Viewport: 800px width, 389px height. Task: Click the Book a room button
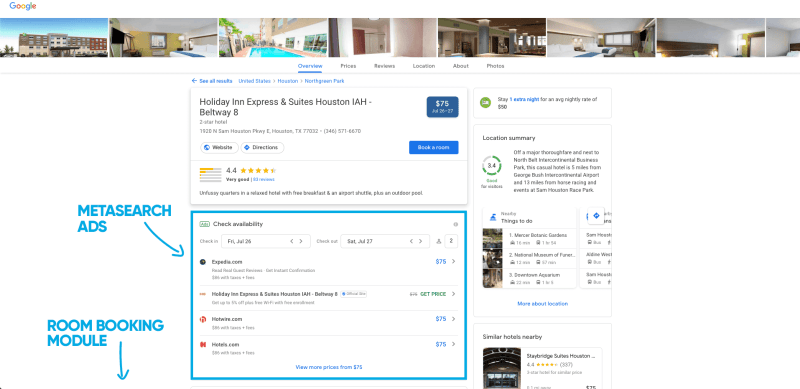[x=434, y=148]
